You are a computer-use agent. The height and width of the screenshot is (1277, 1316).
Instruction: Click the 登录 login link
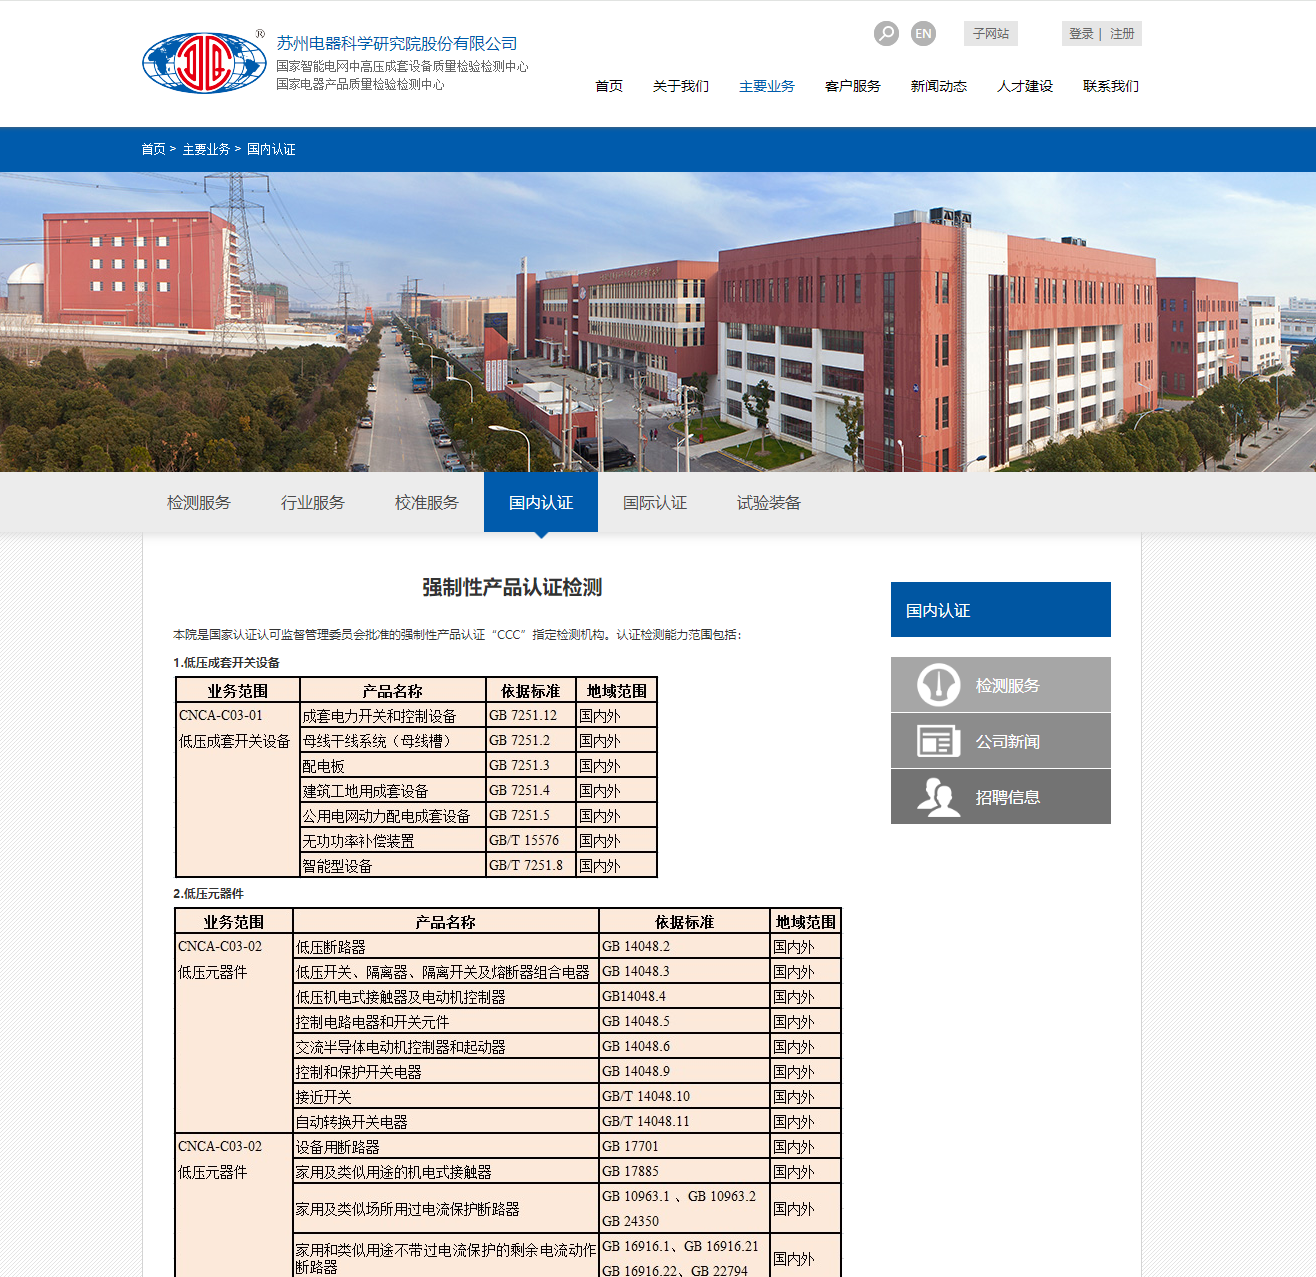click(1081, 34)
